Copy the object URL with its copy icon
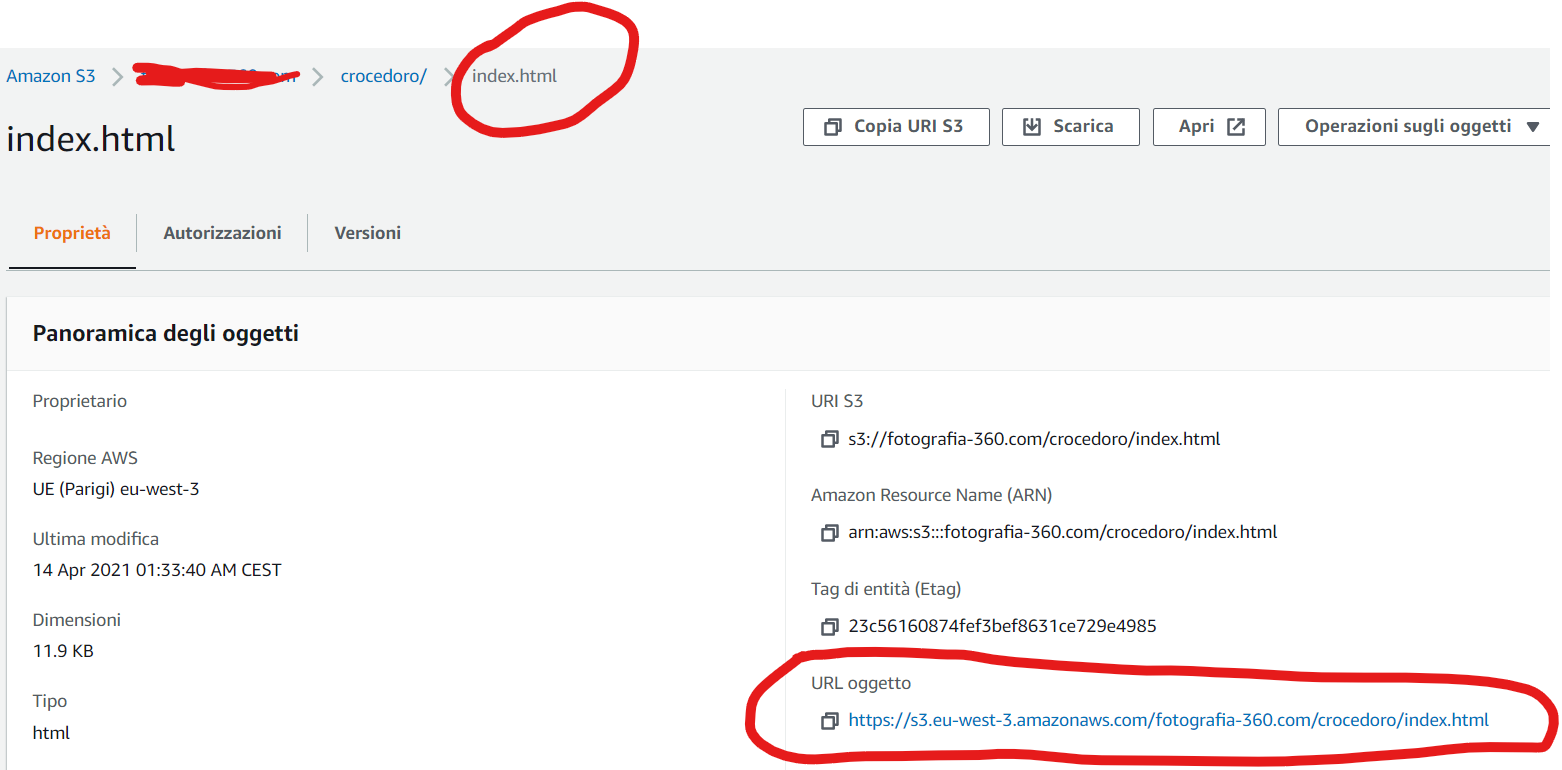Image resolution: width=1562 pixels, height=770 pixels. coord(829,721)
